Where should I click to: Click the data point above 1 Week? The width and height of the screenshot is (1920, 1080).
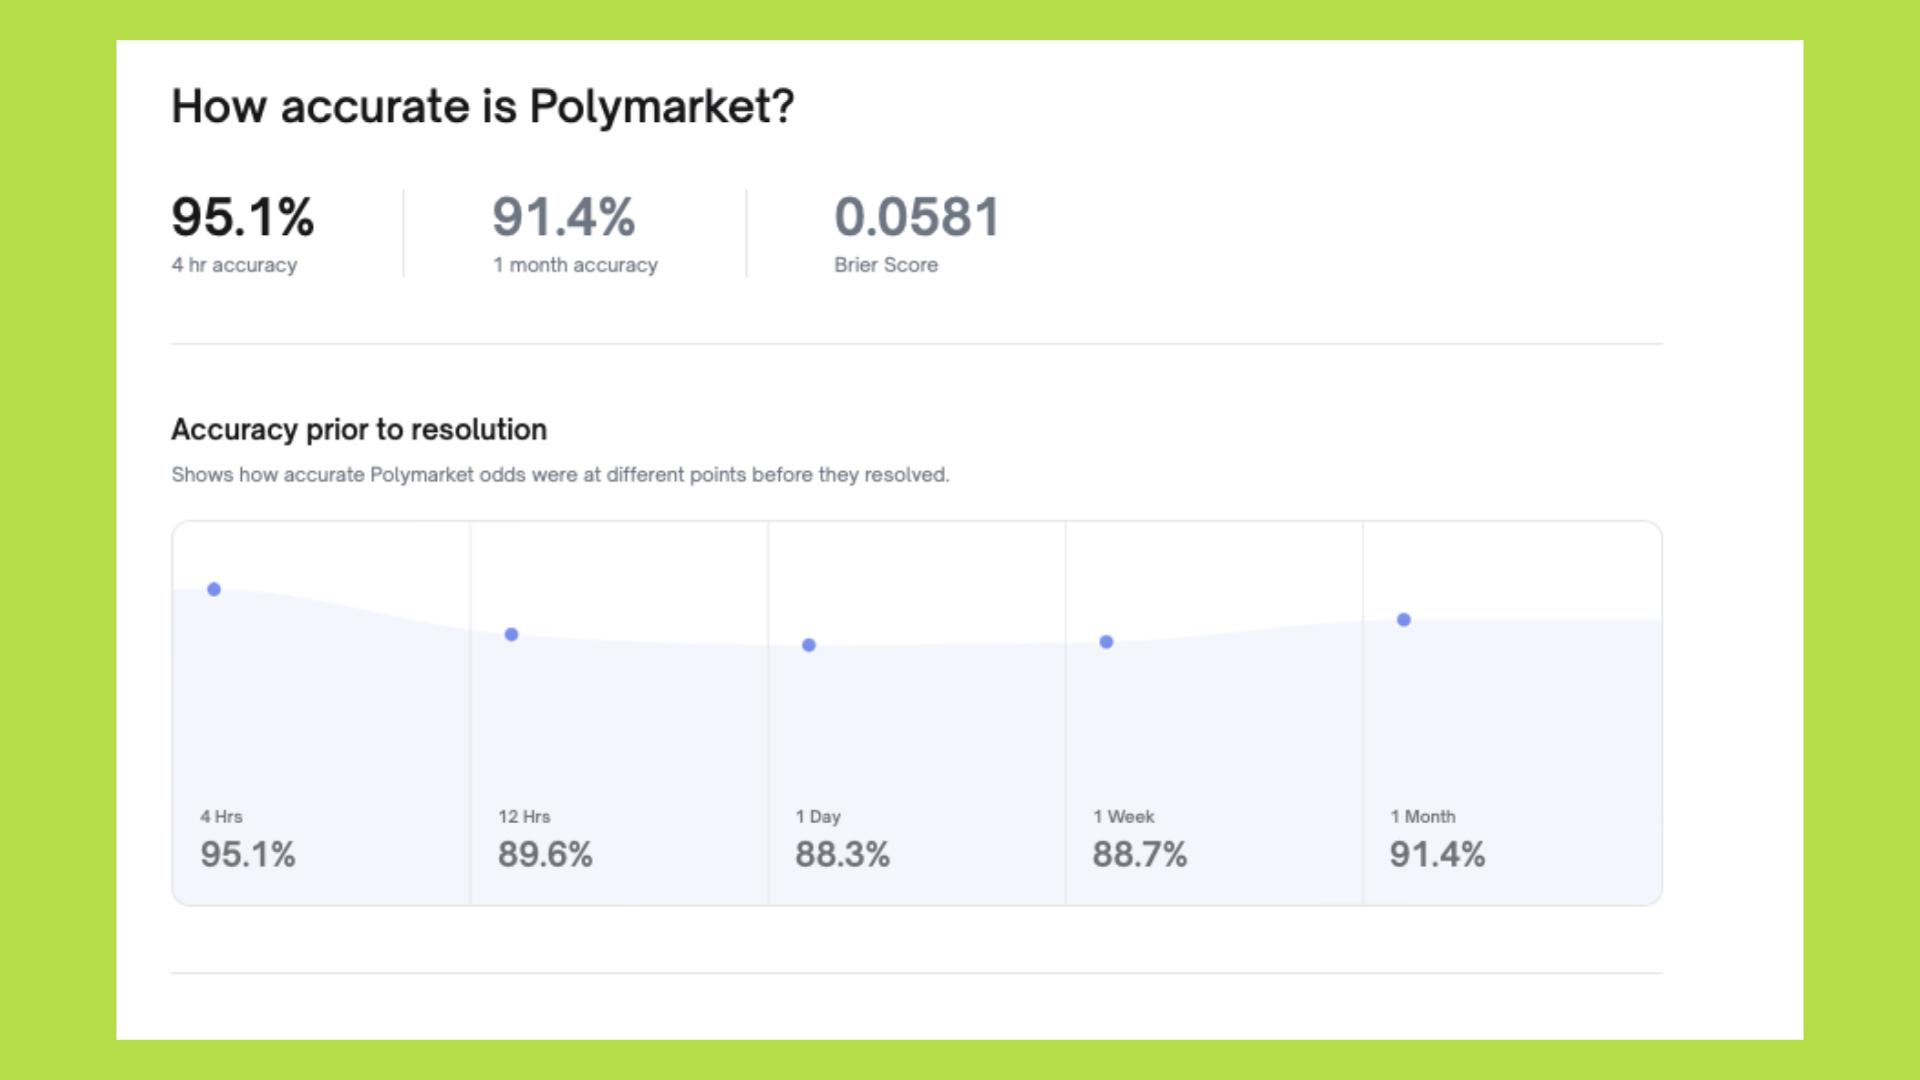click(1105, 641)
